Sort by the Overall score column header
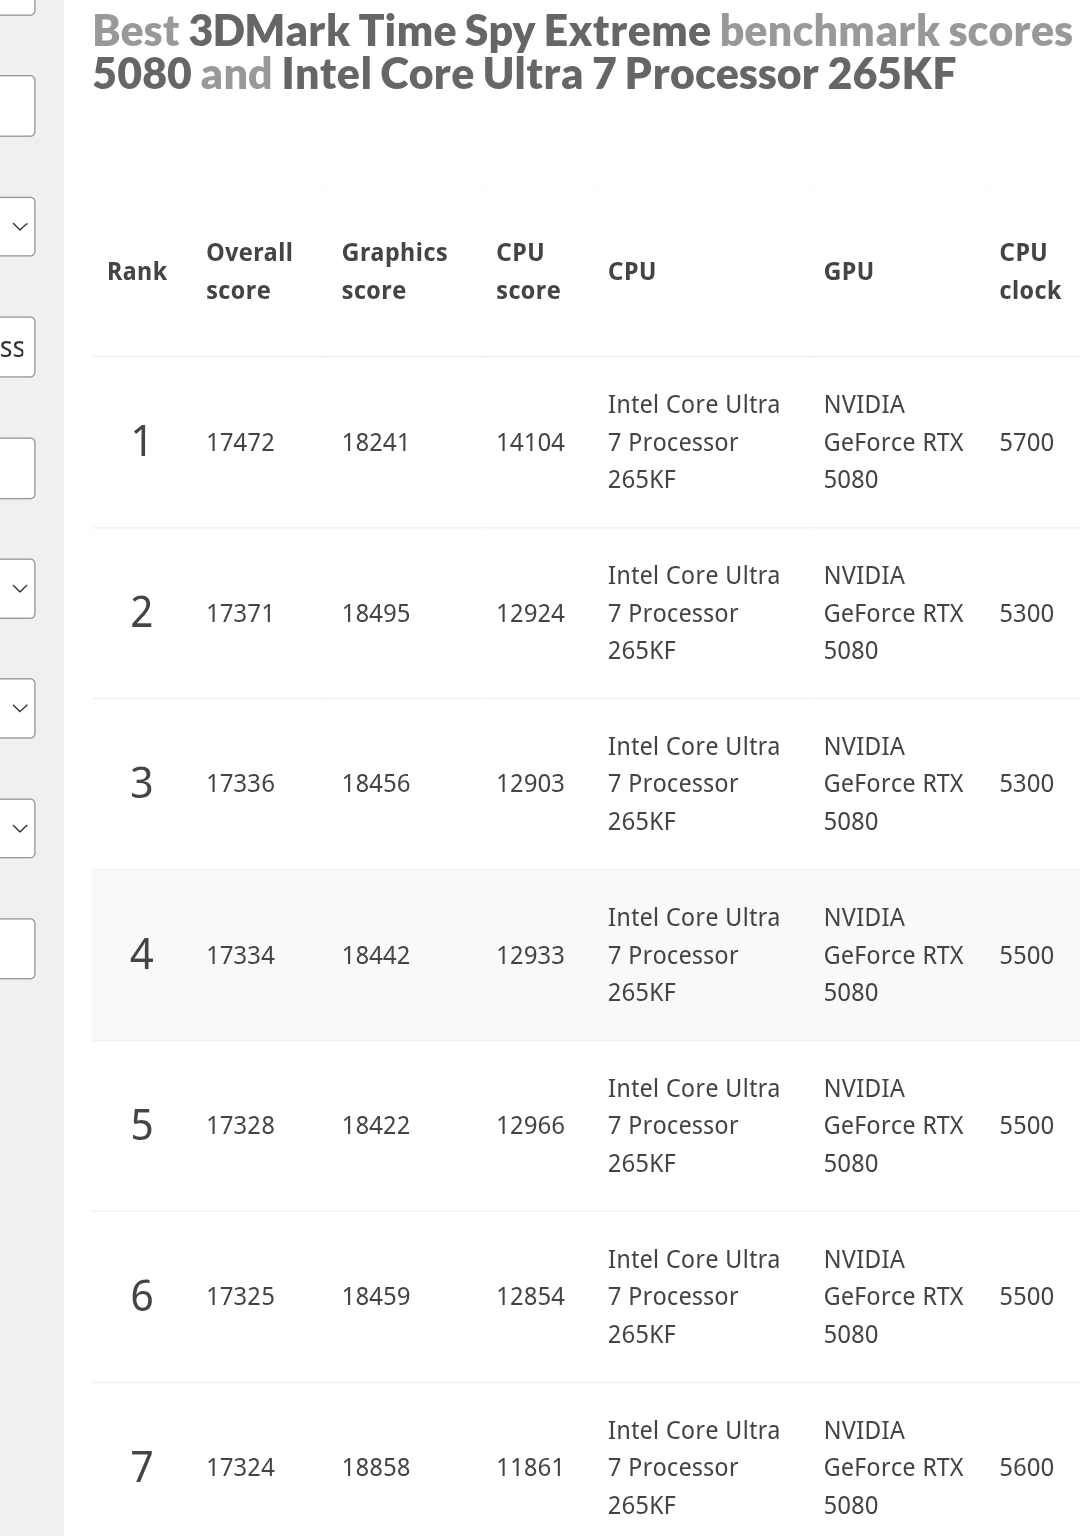The image size is (1080, 1536). point(249,271)
